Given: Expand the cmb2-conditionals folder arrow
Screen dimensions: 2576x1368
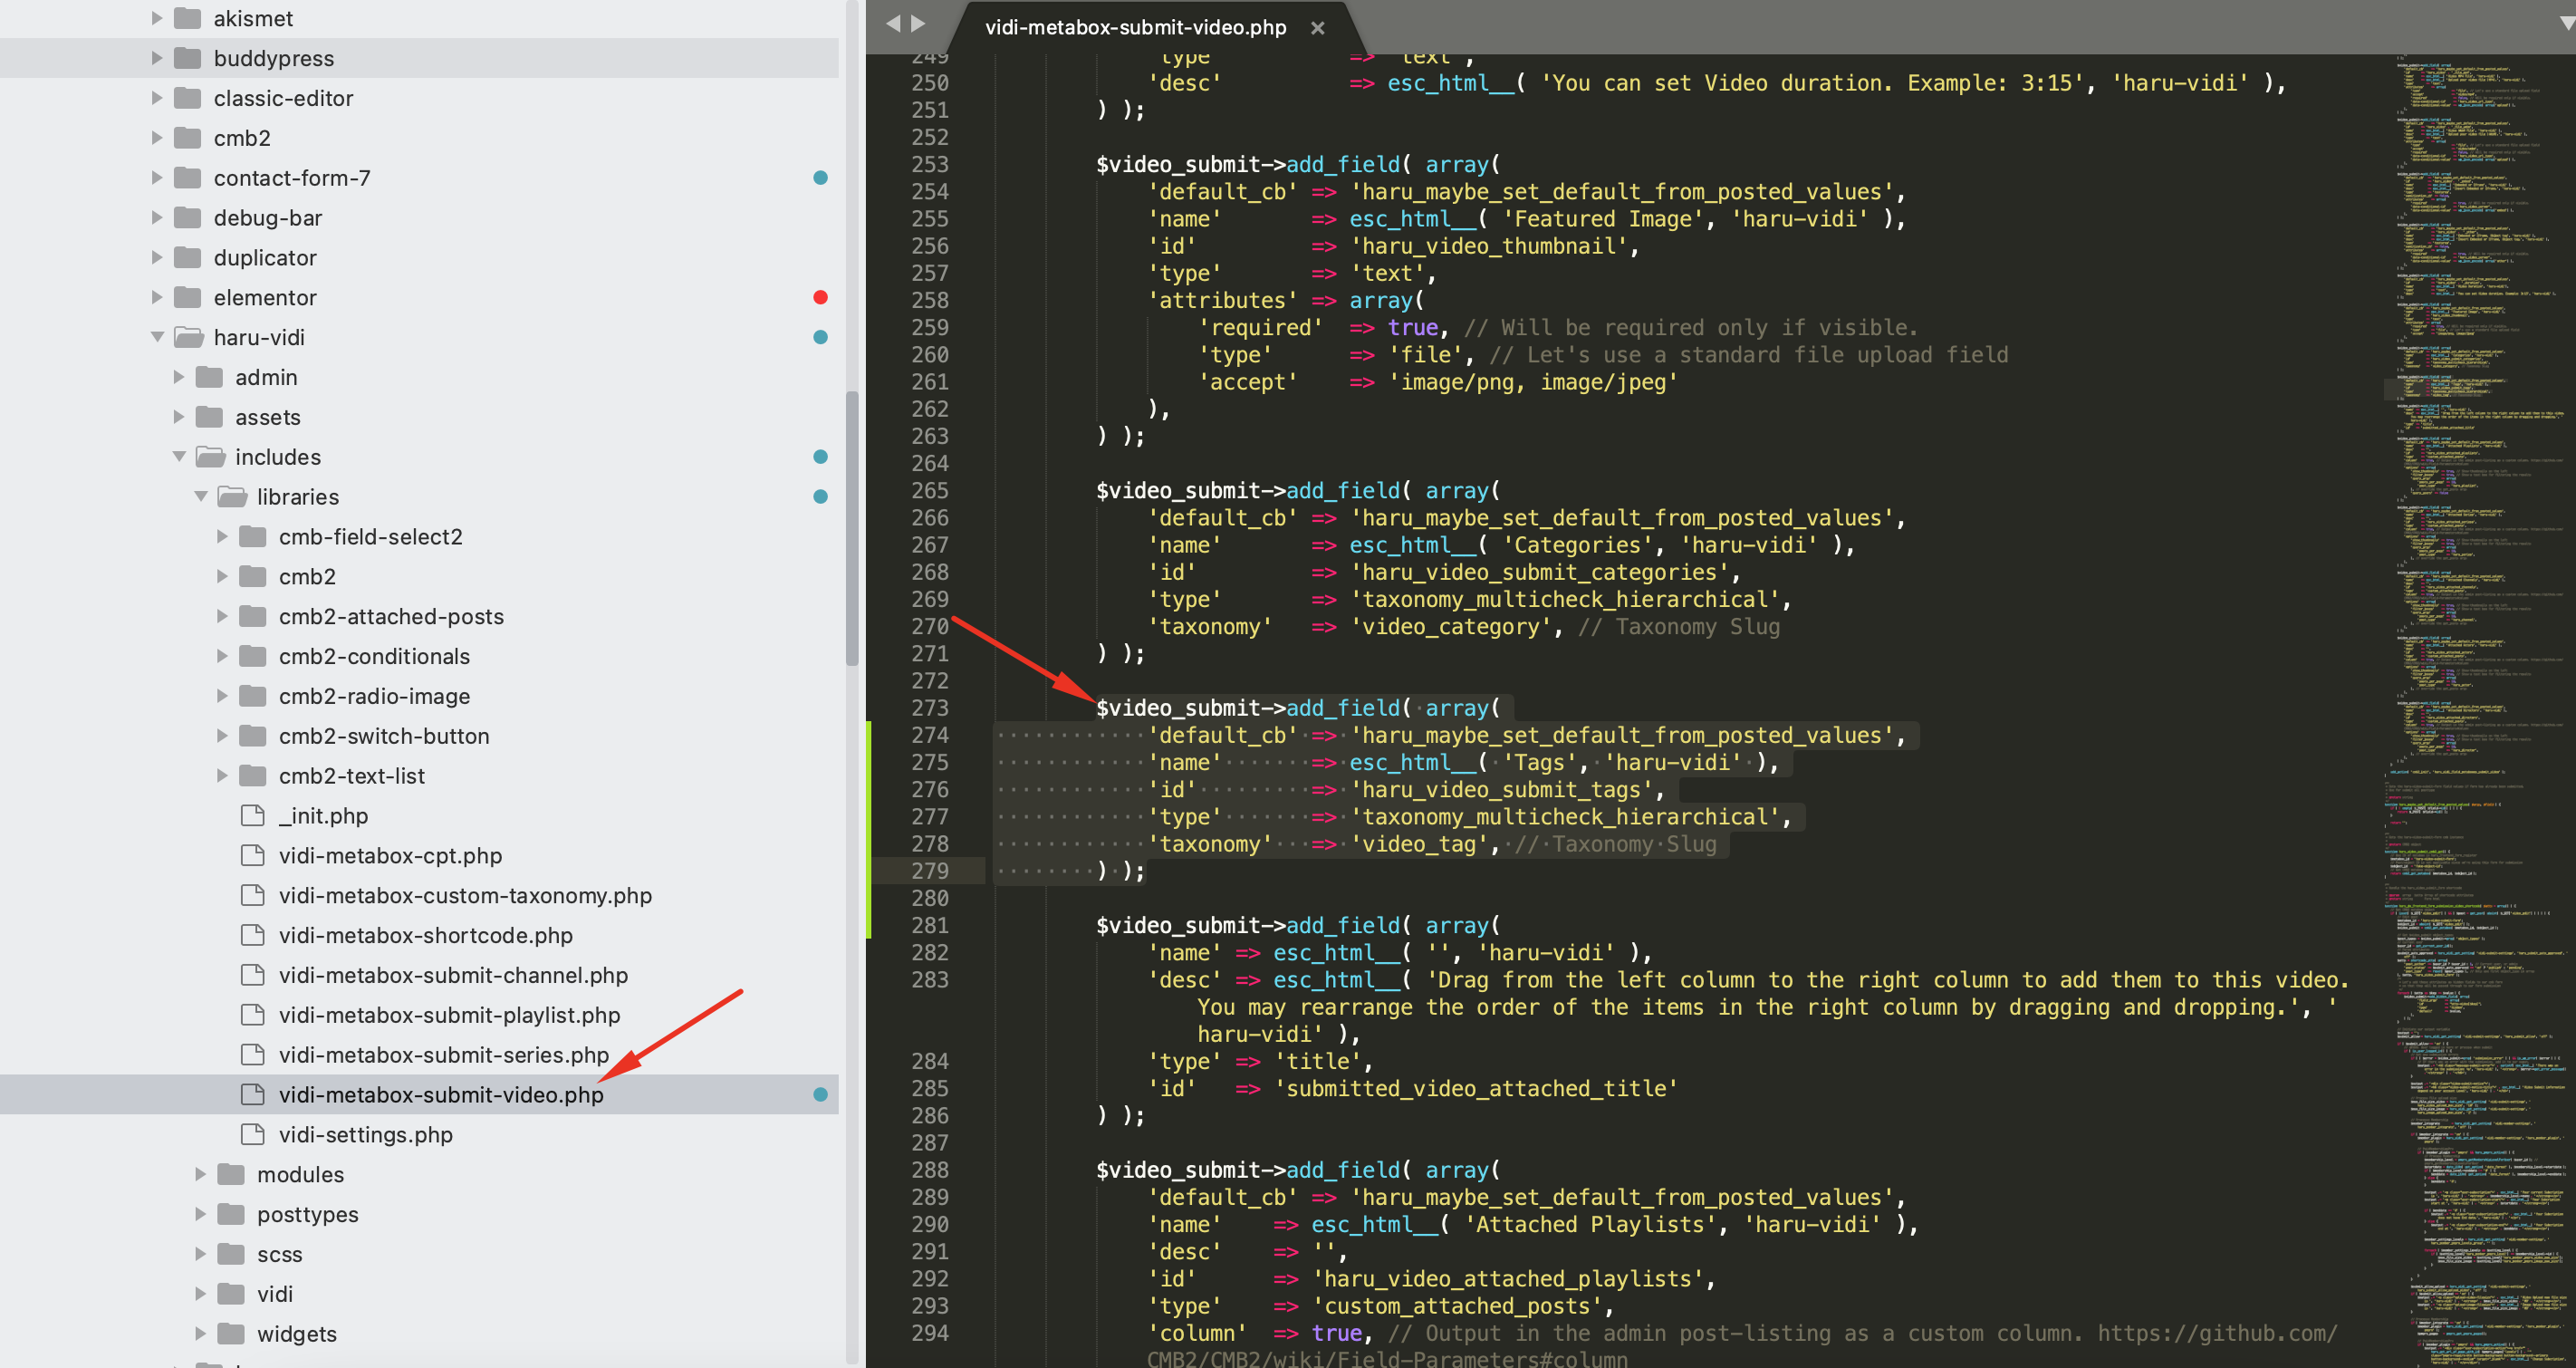Looking at the screenshot, I should (222, 656).
